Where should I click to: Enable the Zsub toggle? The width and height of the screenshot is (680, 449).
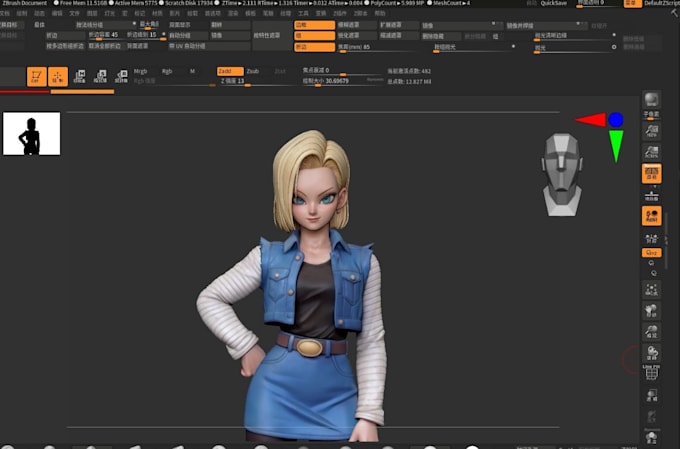(253, 71)
